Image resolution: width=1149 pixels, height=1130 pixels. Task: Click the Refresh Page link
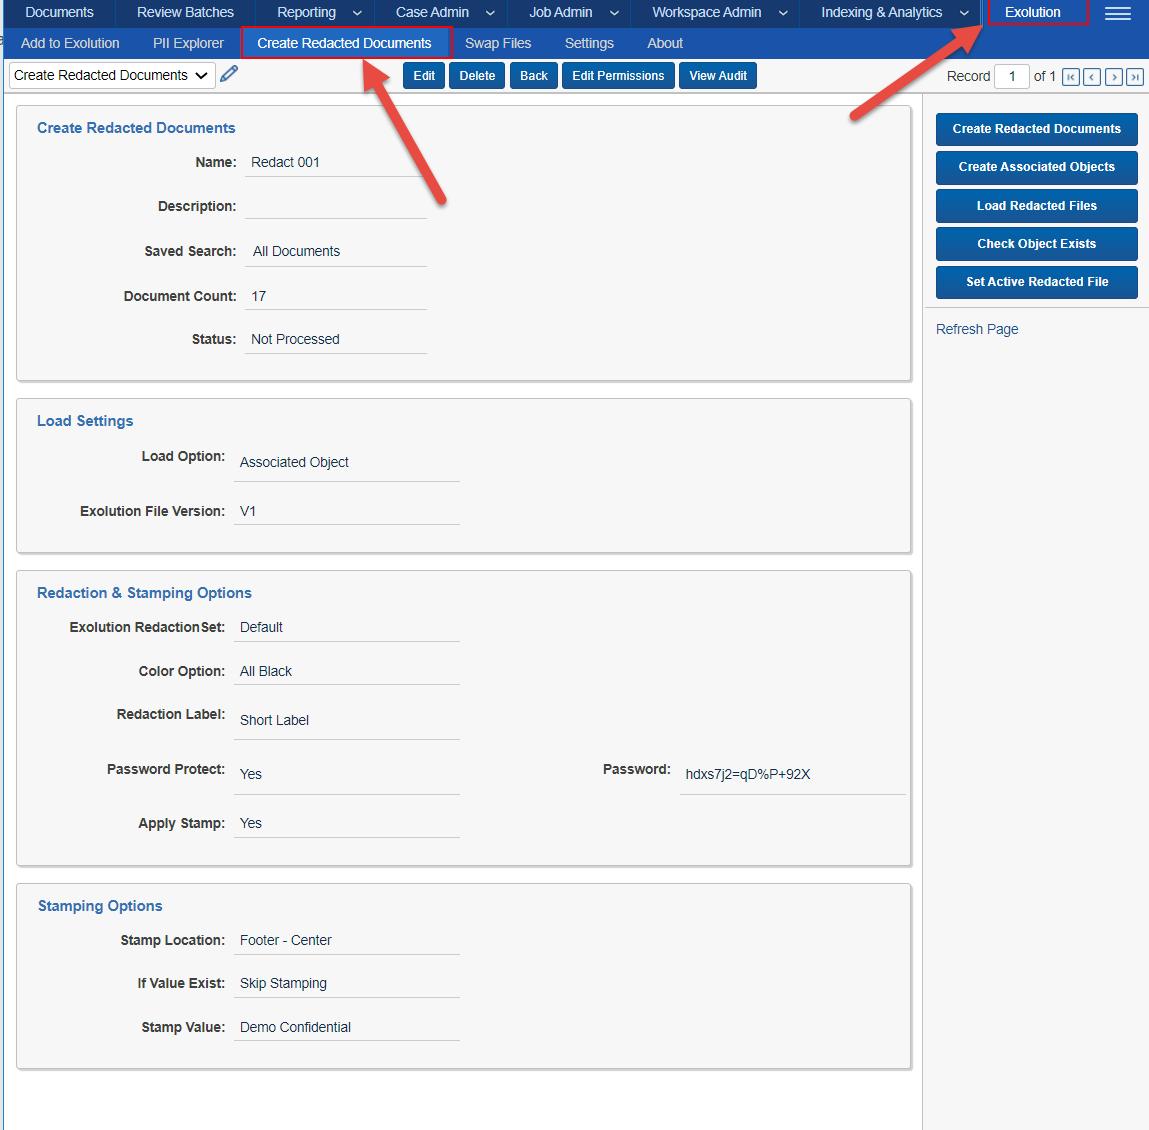(977, 329)
